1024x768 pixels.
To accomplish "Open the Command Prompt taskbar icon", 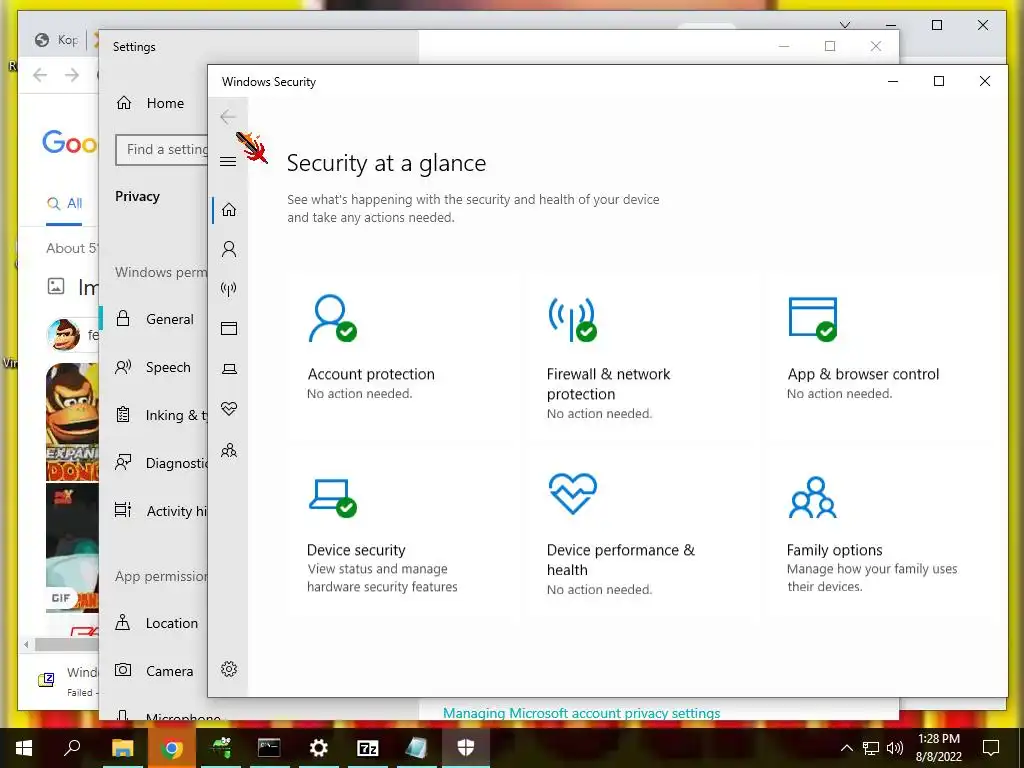I will click(x=269, y=748).
